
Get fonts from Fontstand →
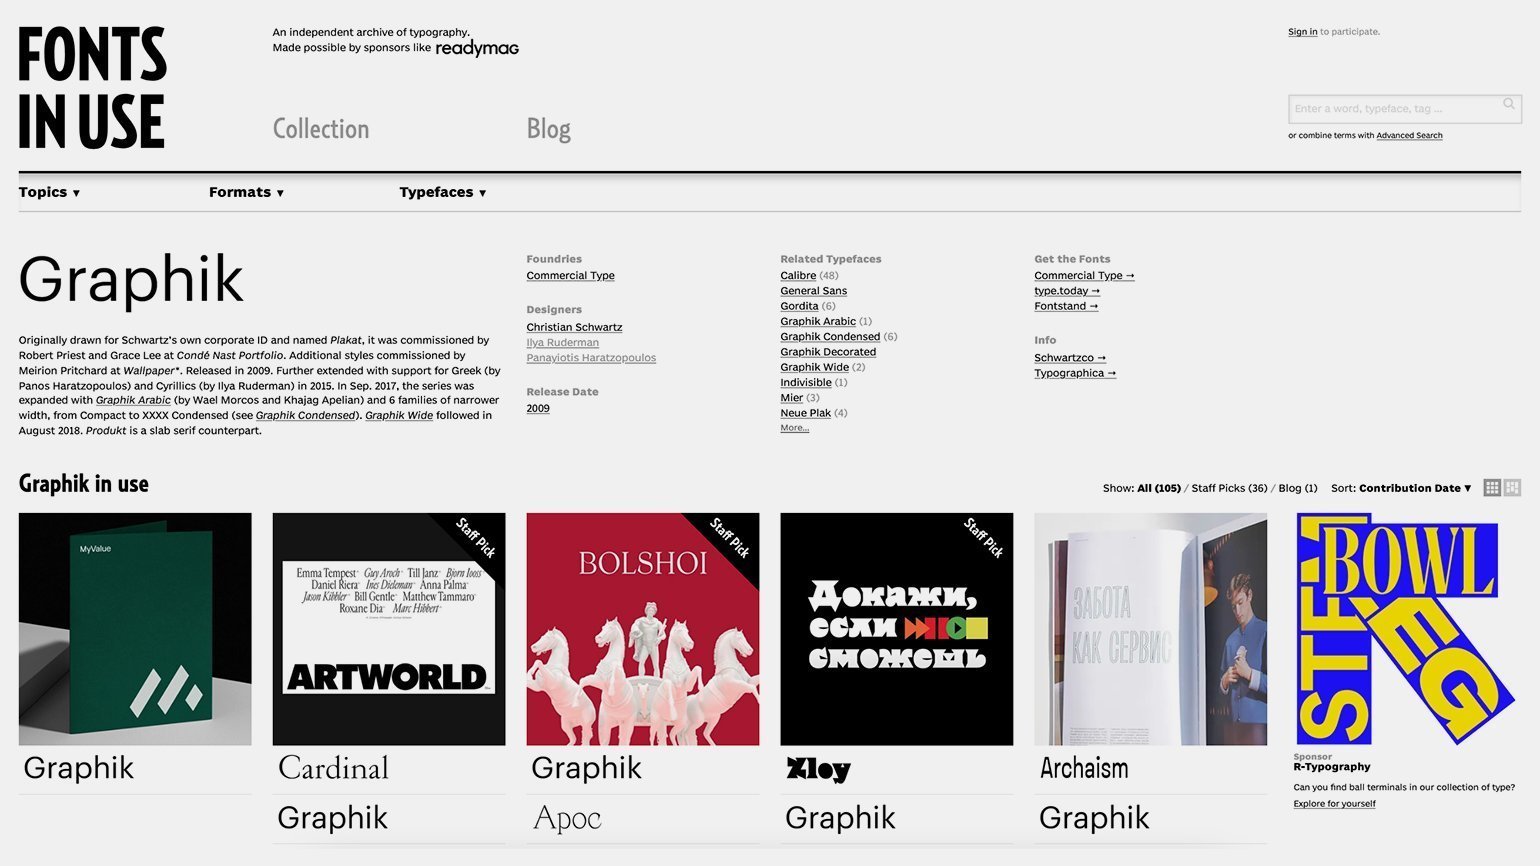coord(1066,306)
